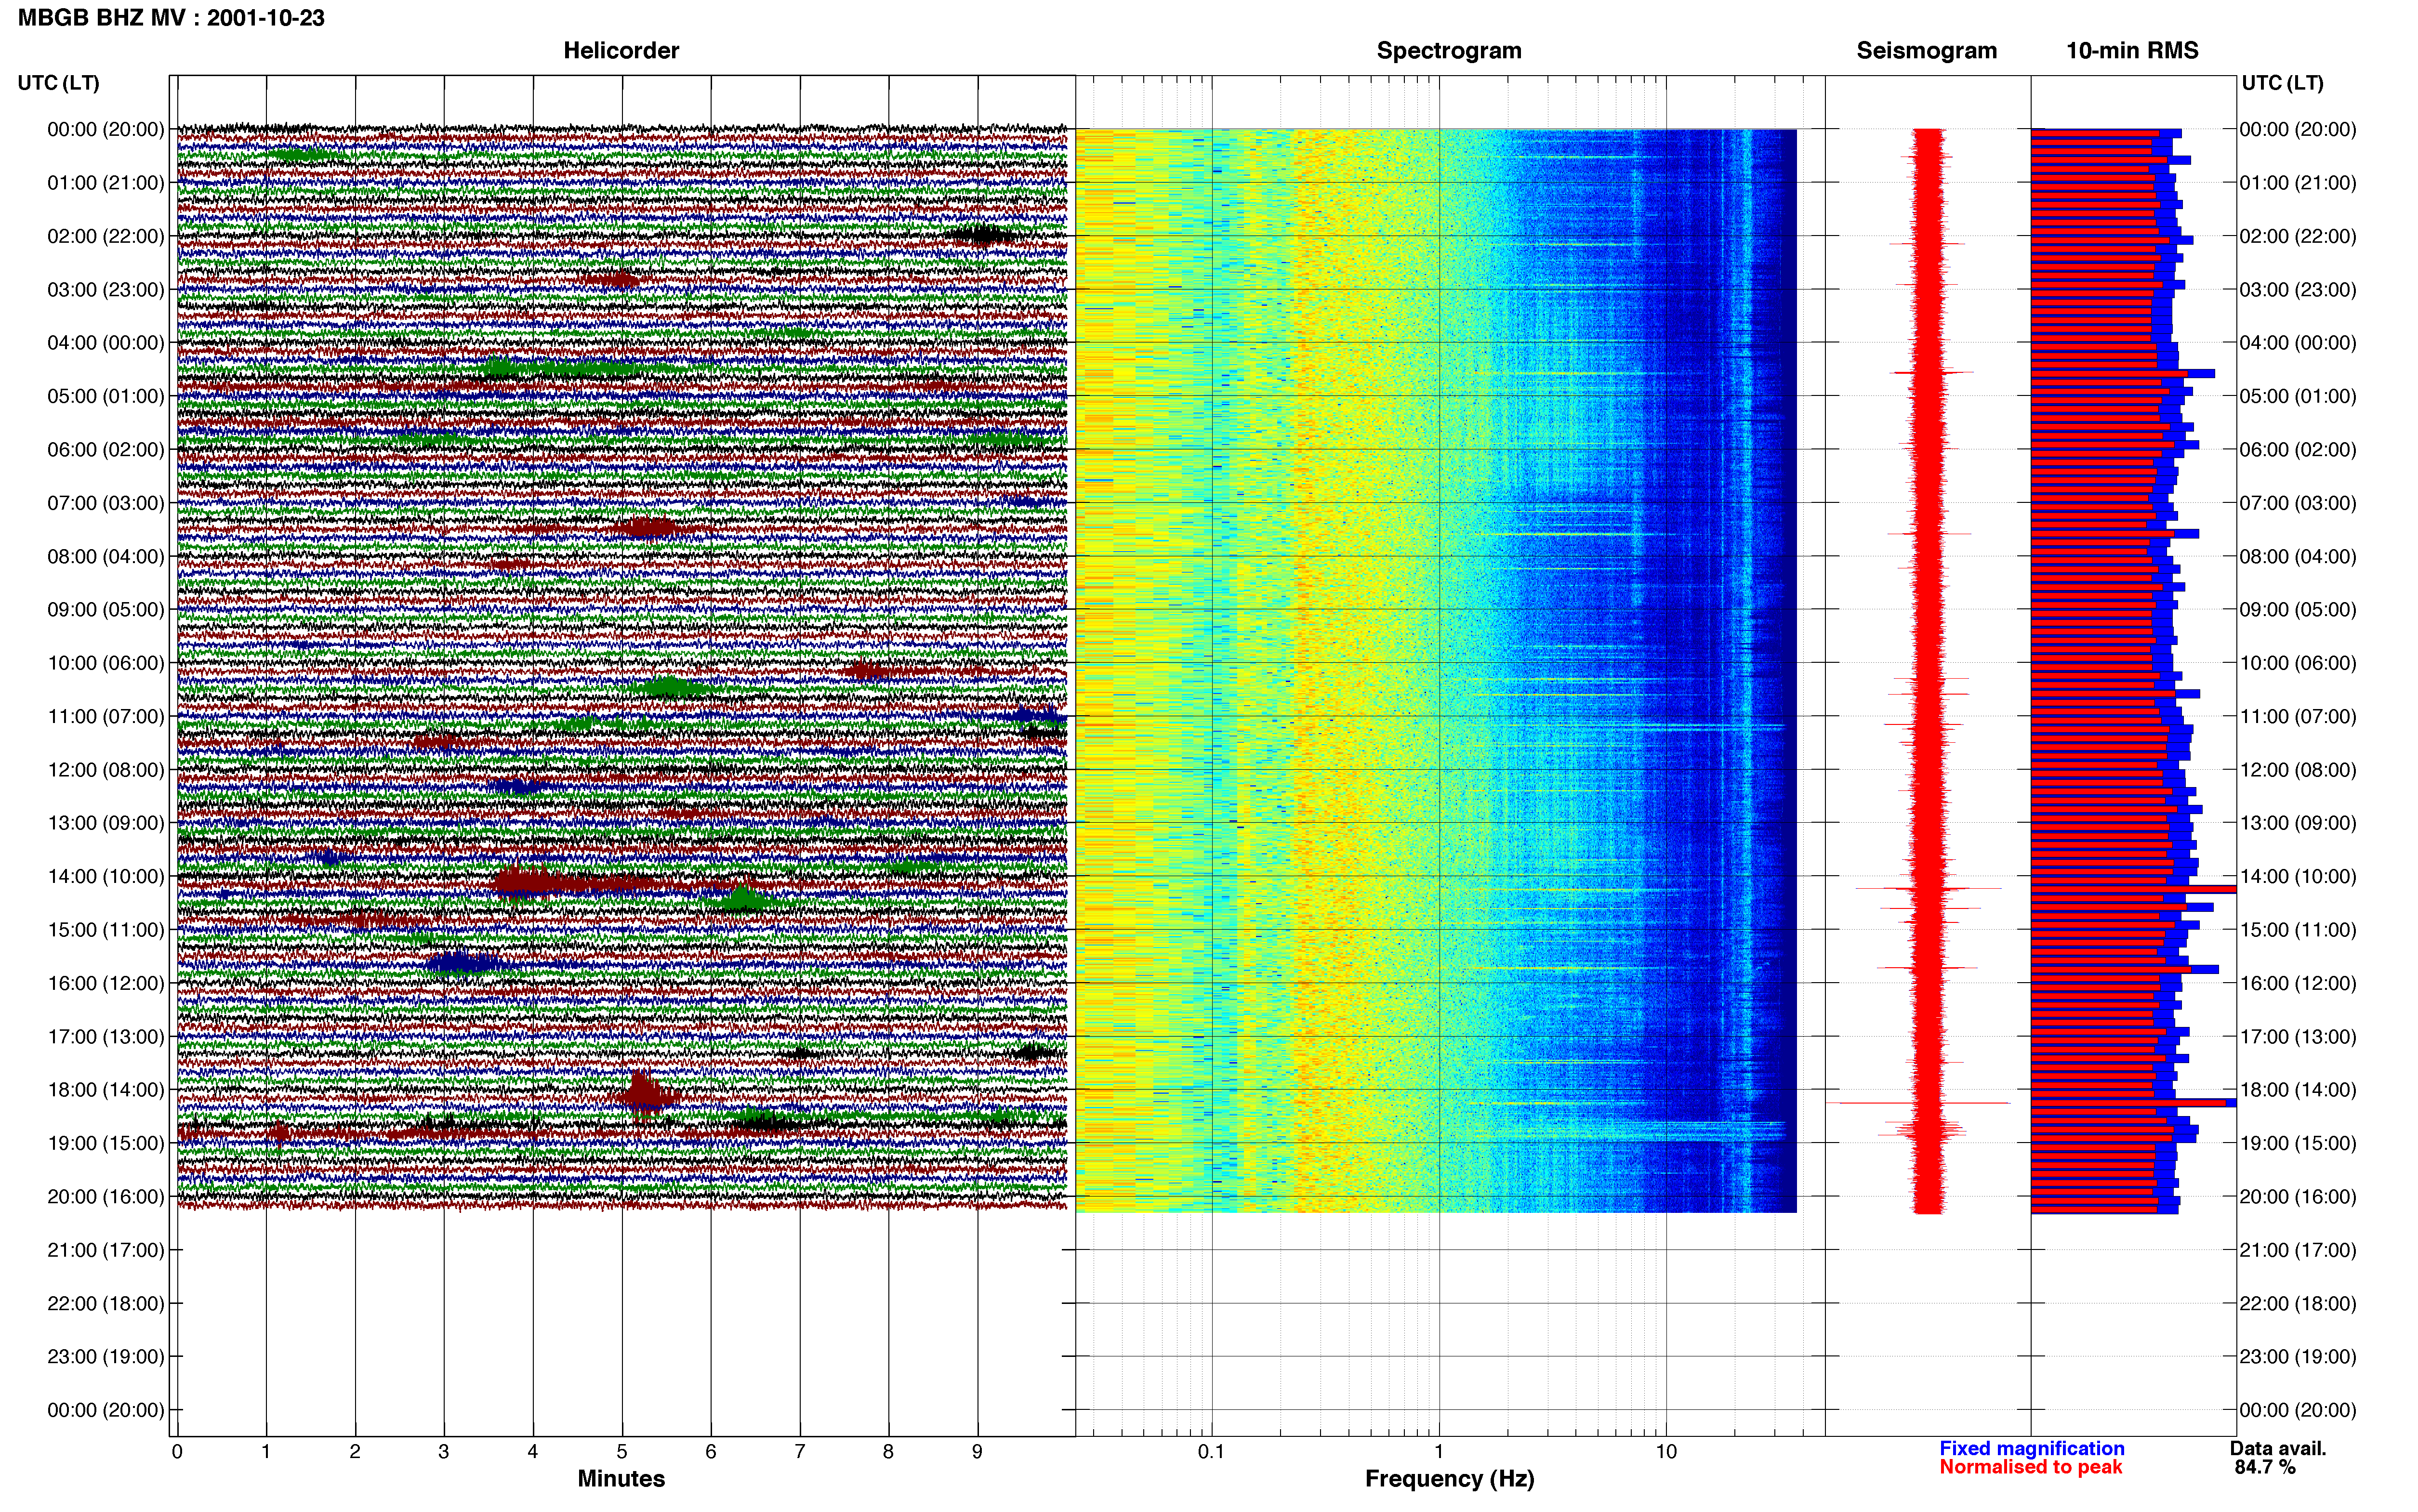Click the right '16:00 (12:00)' time label
Viewport: 2418px width, 1512px height.
click(2298, 983)
